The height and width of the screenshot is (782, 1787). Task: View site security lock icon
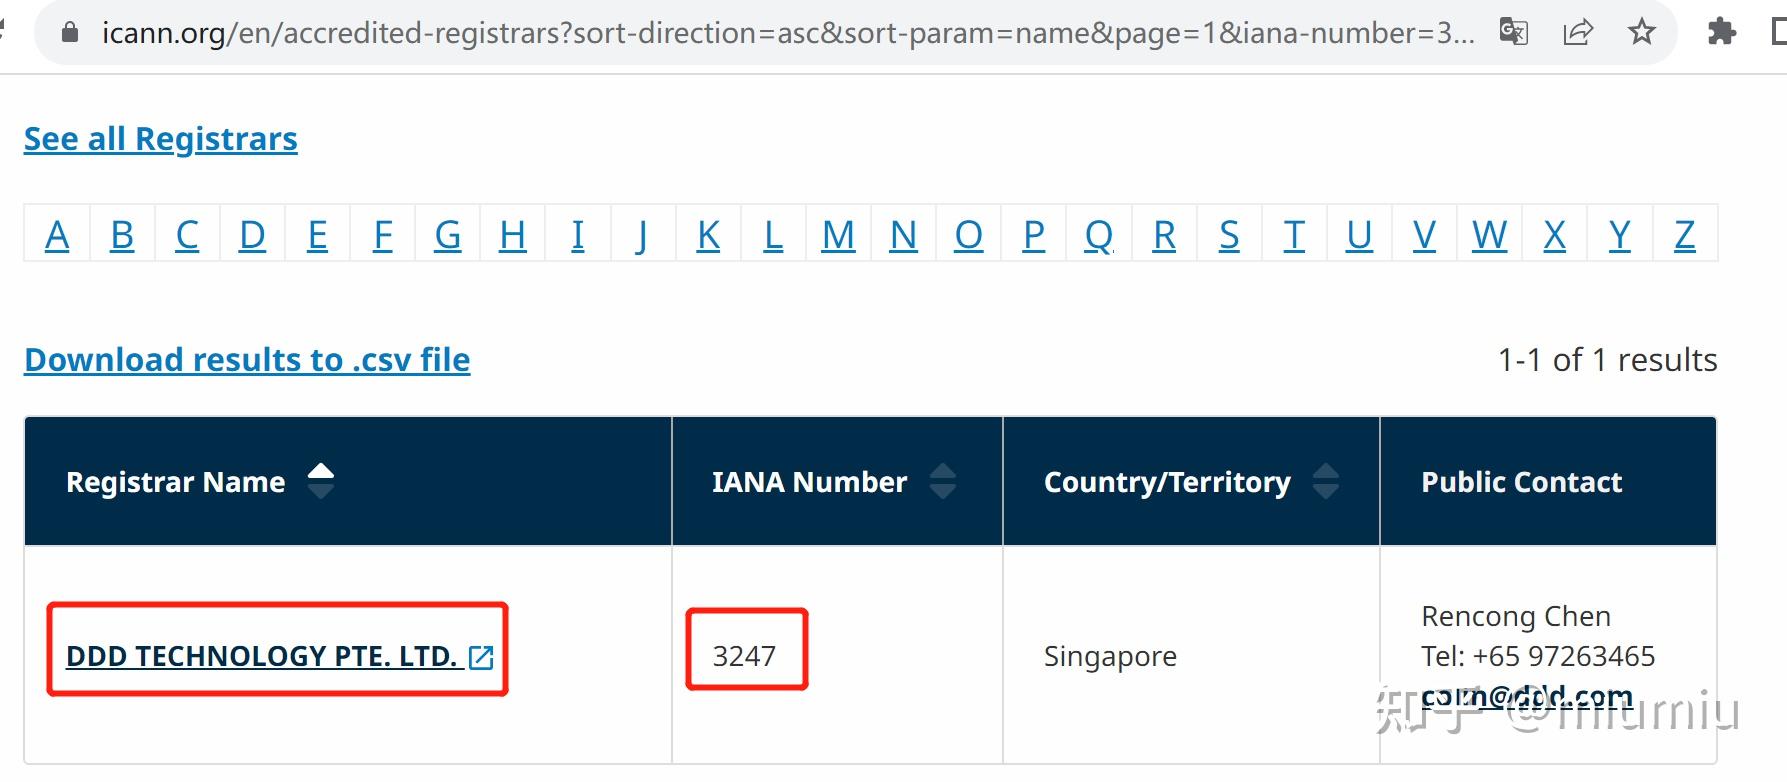[69, 33]
